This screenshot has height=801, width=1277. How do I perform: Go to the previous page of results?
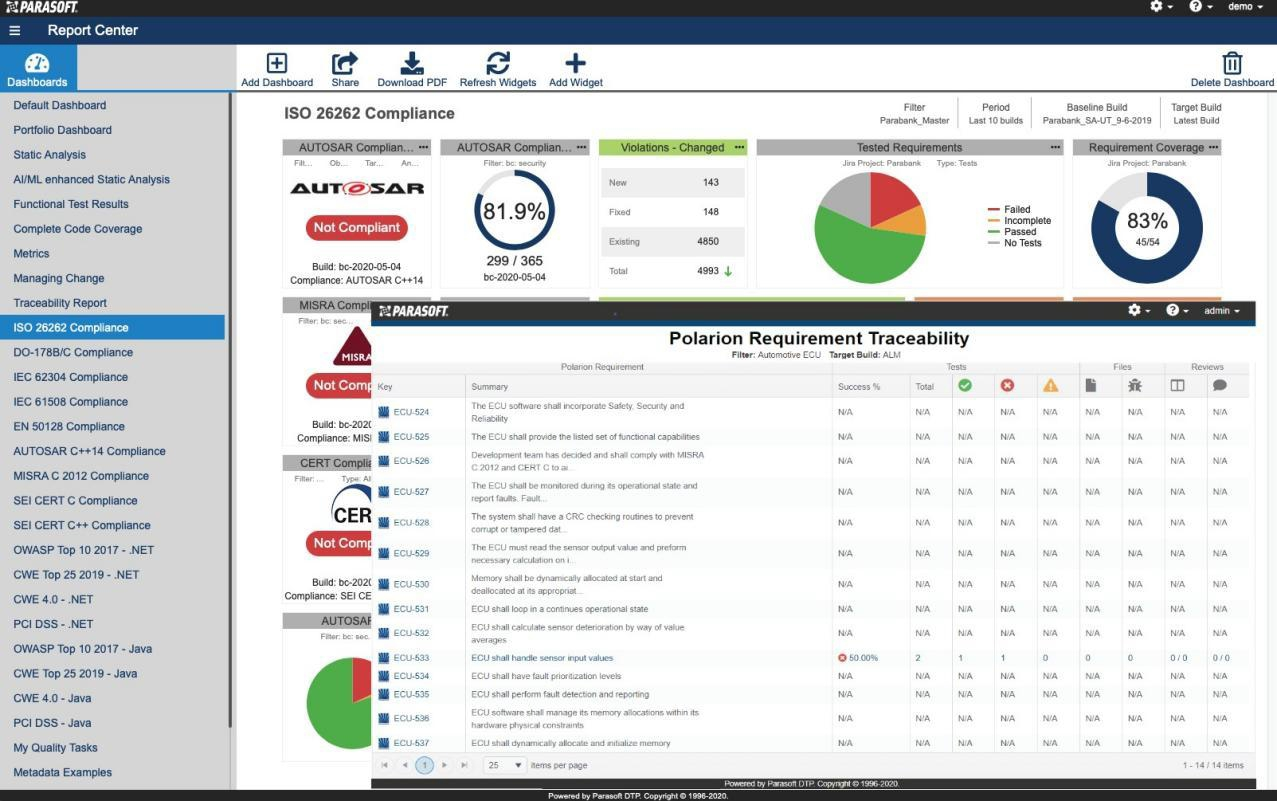(405, 765)
